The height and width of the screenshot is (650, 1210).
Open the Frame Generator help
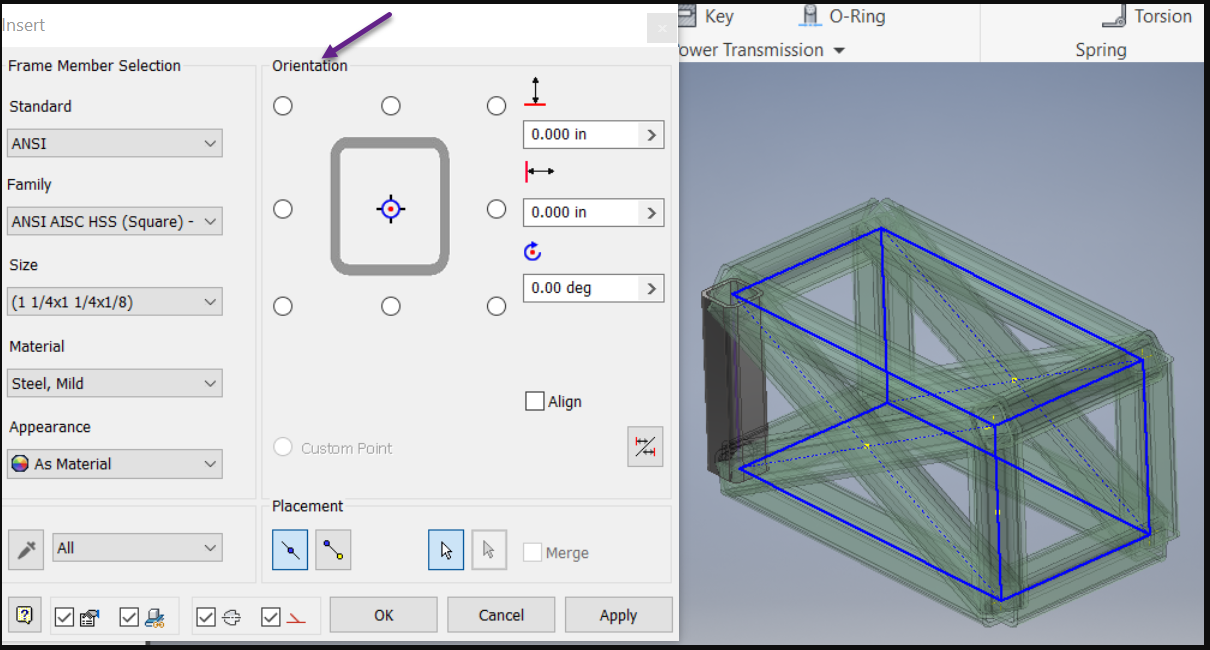tap(23, 615)
